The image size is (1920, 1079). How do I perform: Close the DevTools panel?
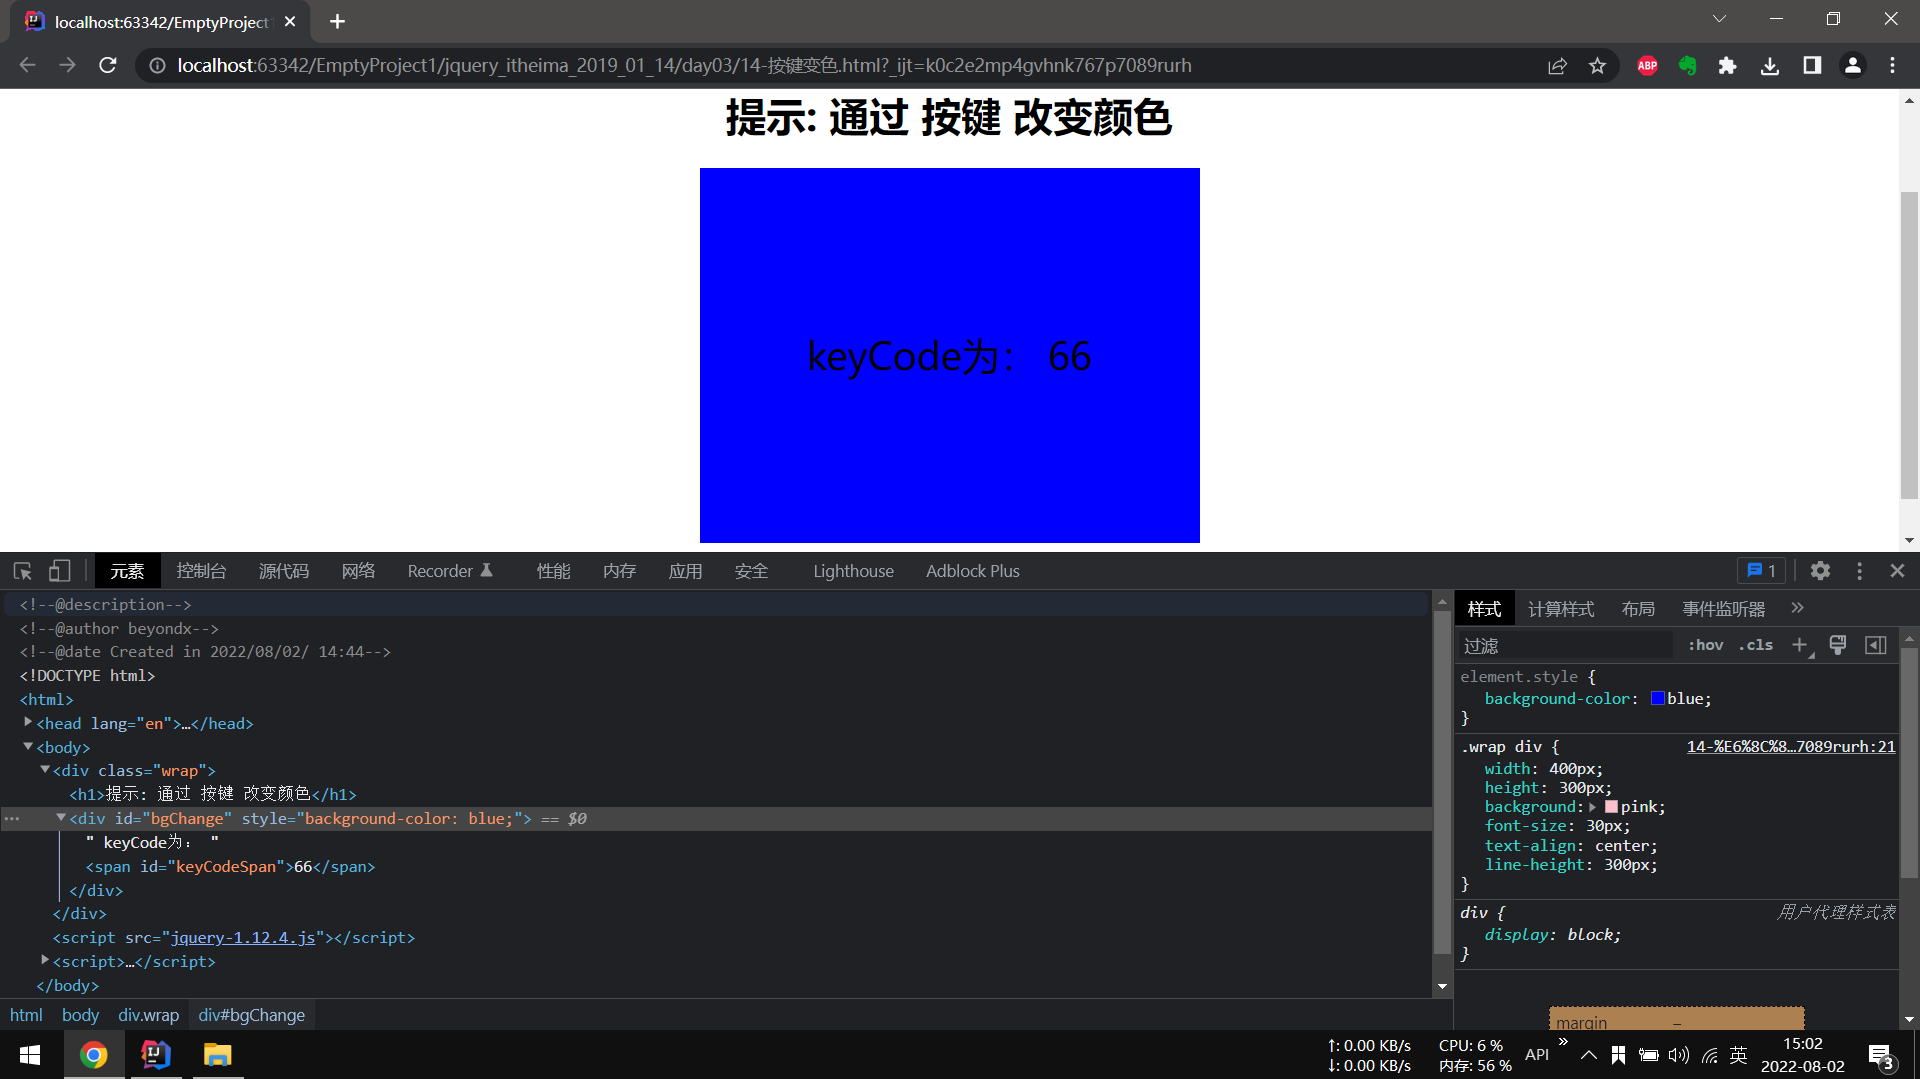coord(1897,571)
